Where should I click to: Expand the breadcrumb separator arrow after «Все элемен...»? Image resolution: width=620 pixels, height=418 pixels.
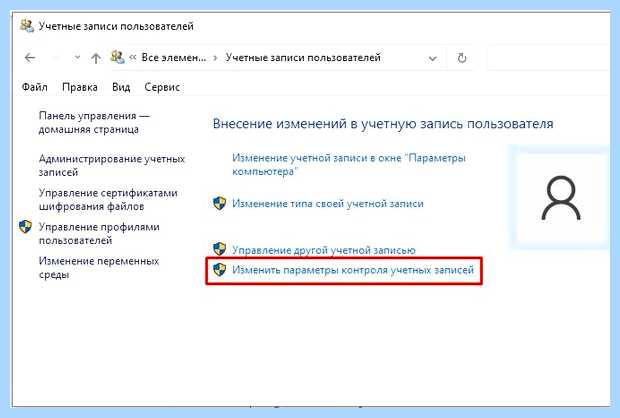point(215,58)
